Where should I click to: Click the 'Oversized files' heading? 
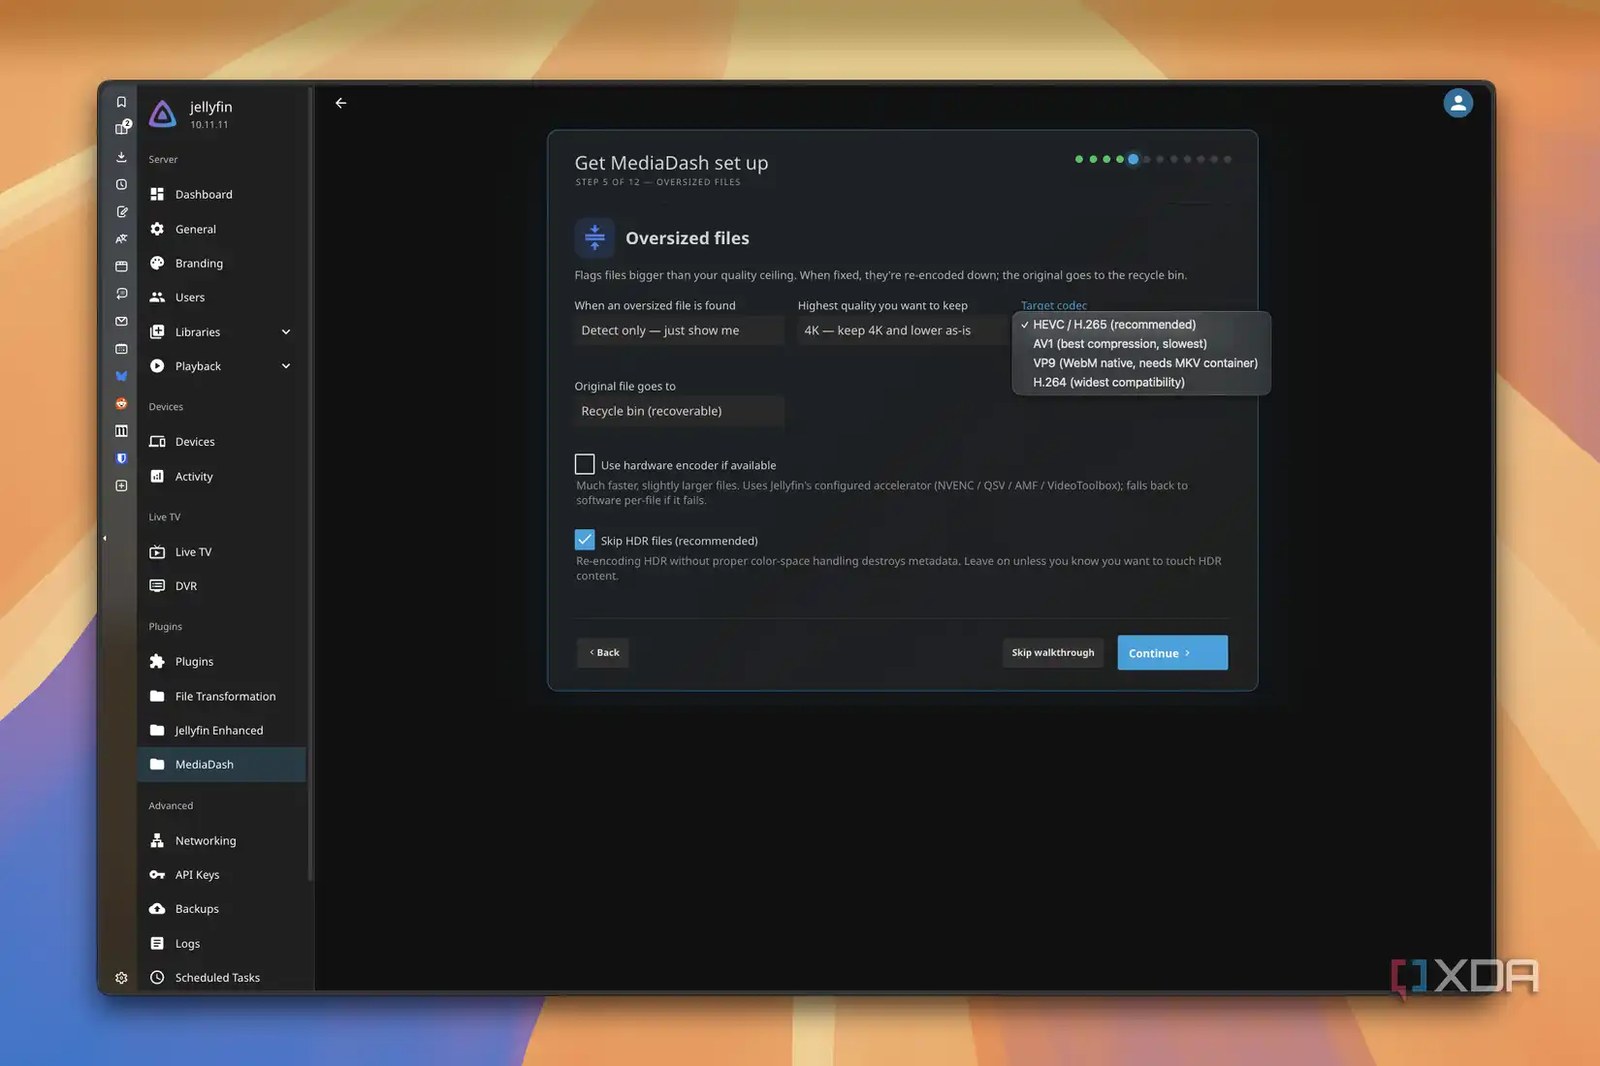[x=687, y=238]
